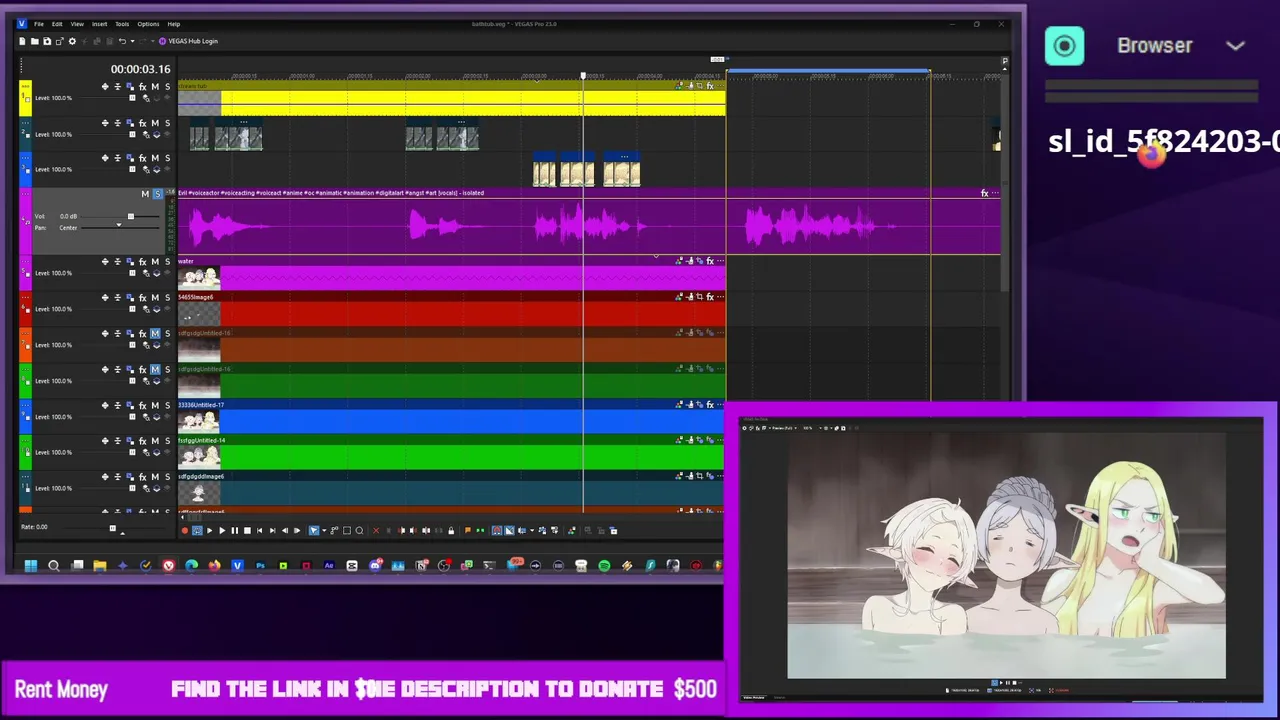The height and width of the screenshot is (720, 1280).
Task: Open project properties gear icon
Action: tap(72, 41)
